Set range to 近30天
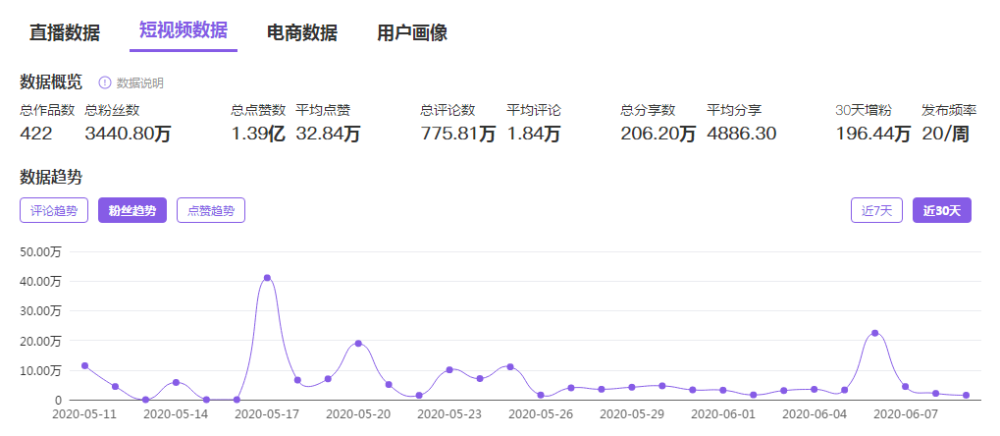This screenshot has height=436, width=1000. 942,210
